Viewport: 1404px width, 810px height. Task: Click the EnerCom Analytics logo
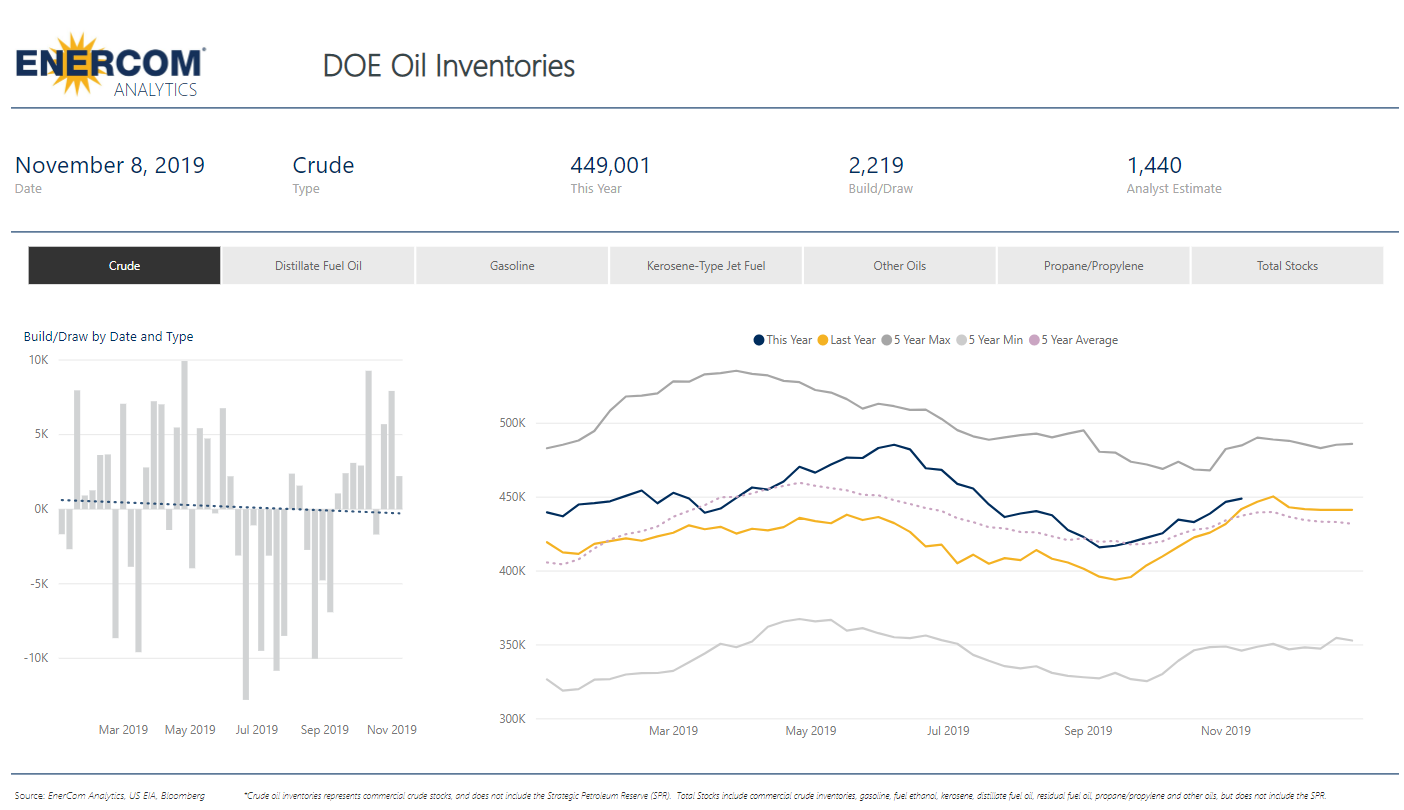110,65
